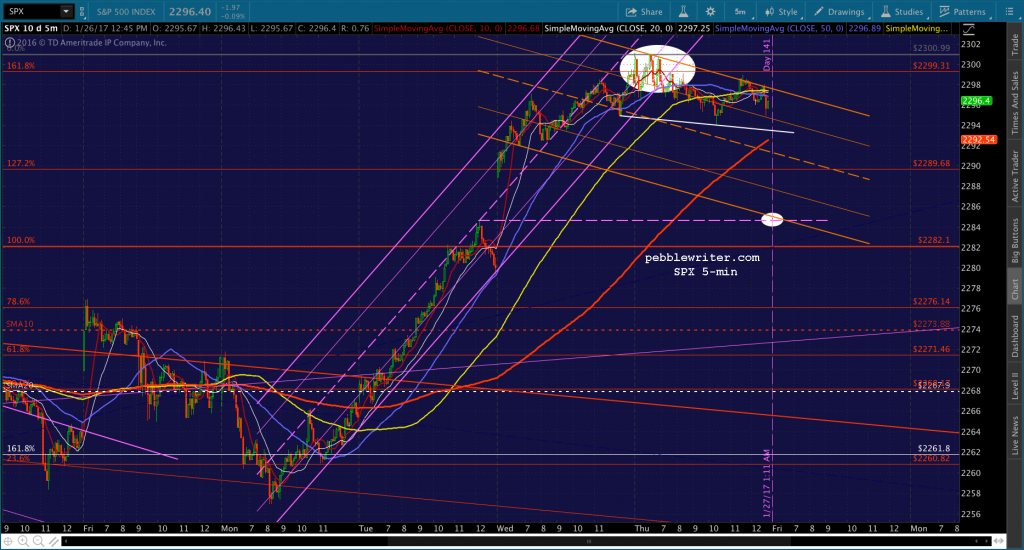Click the list menu icon at top right
The width and height of the screenshot is (1024, 550).
[1008, 11]
